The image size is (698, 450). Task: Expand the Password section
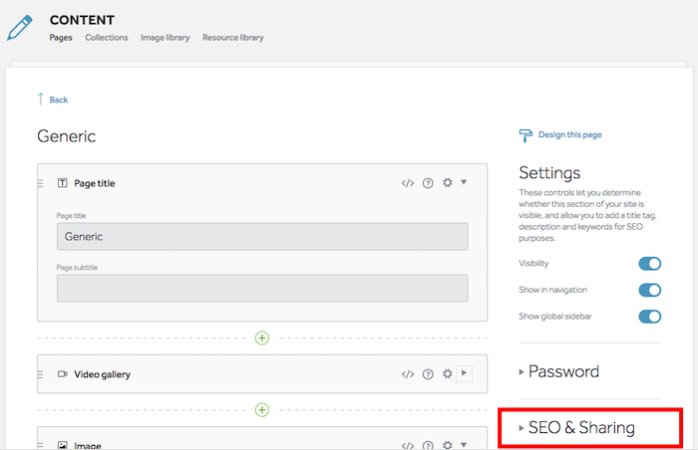point(559,371)
